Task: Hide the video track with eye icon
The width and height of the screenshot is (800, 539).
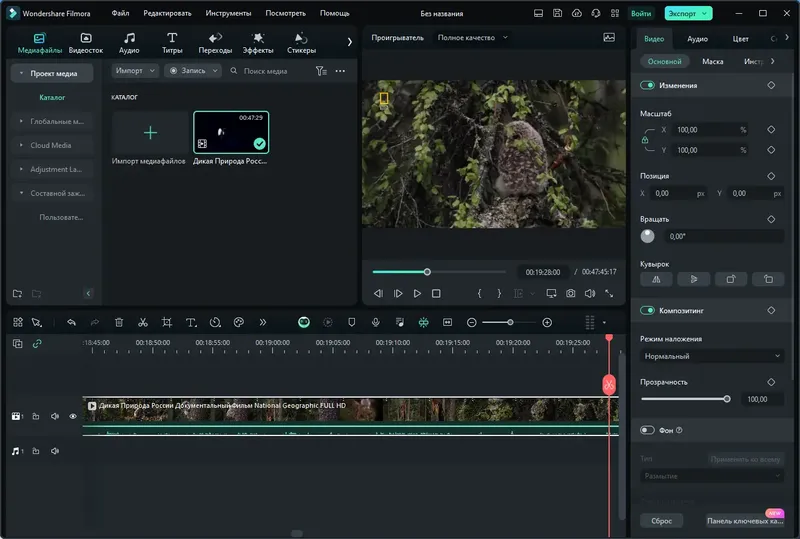Action: pyautogui.click(x=73, y=416)
